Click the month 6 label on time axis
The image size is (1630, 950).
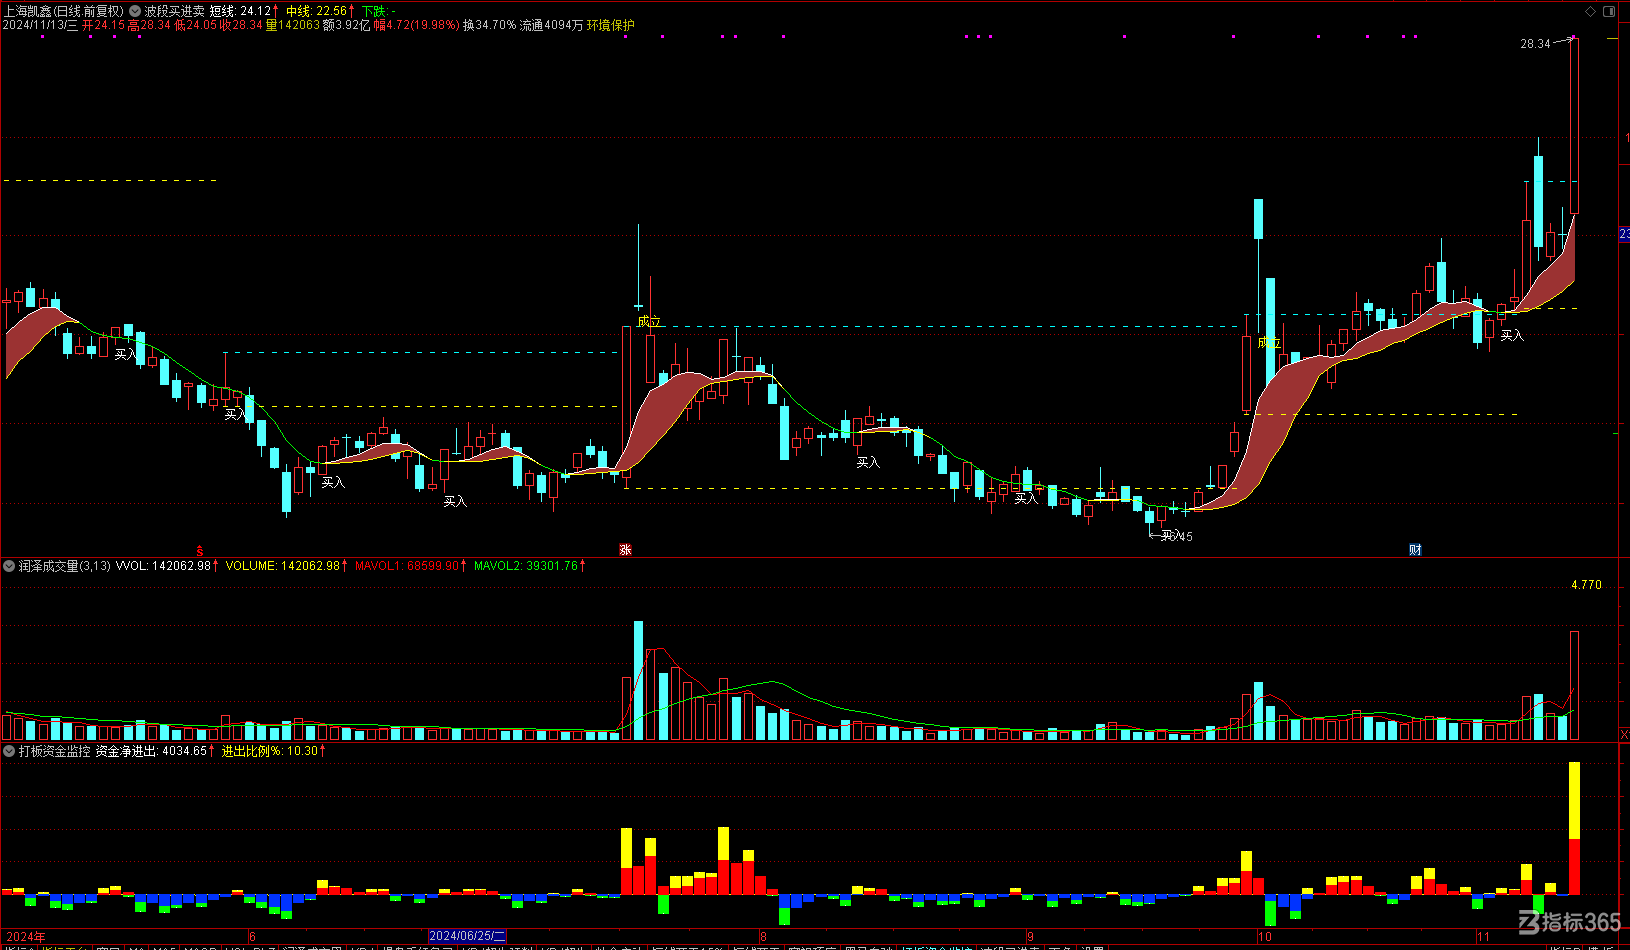[x=252, y=937]
